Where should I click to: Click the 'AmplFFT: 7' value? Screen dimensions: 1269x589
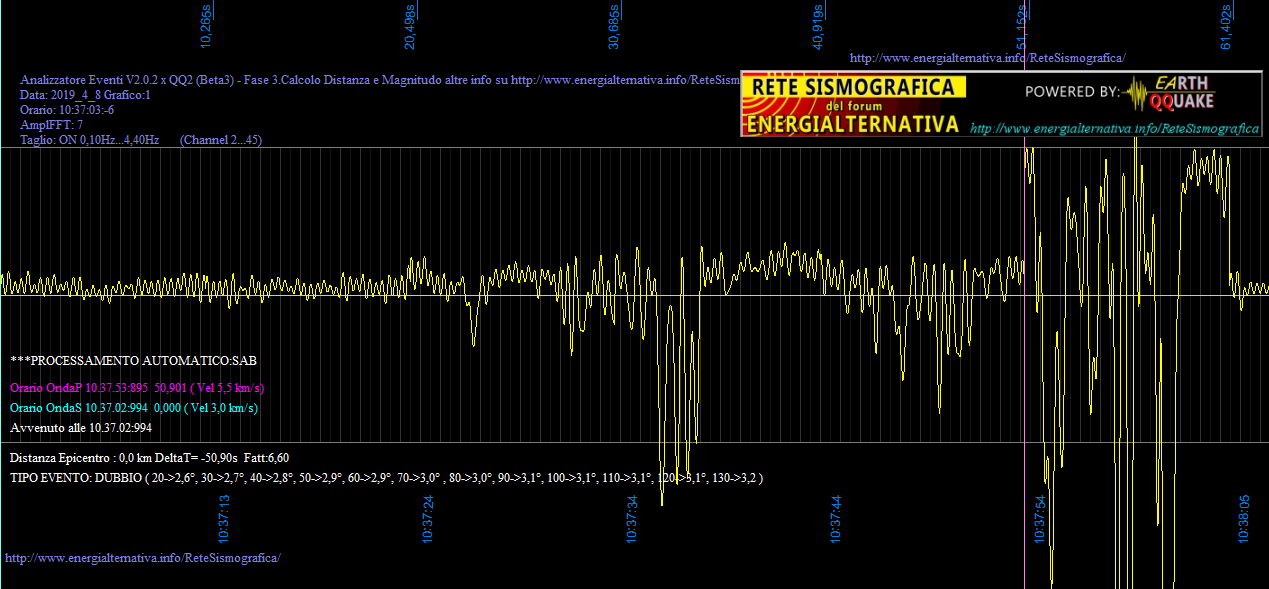point(52,125)
